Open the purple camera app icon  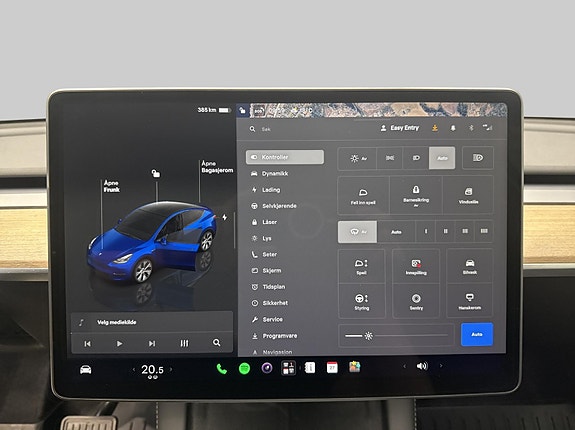(267, 368)
